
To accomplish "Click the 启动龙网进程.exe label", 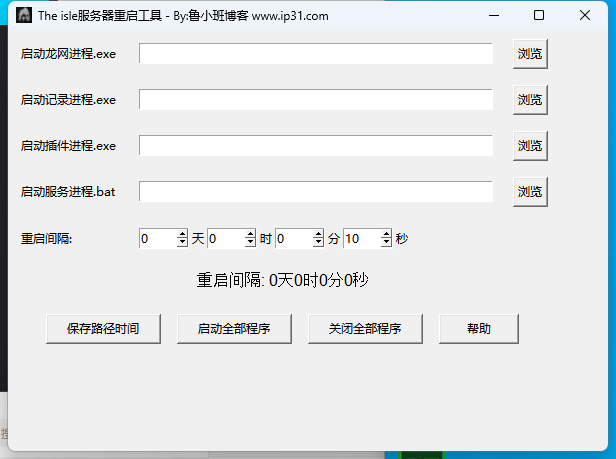I will pos(68,54).
